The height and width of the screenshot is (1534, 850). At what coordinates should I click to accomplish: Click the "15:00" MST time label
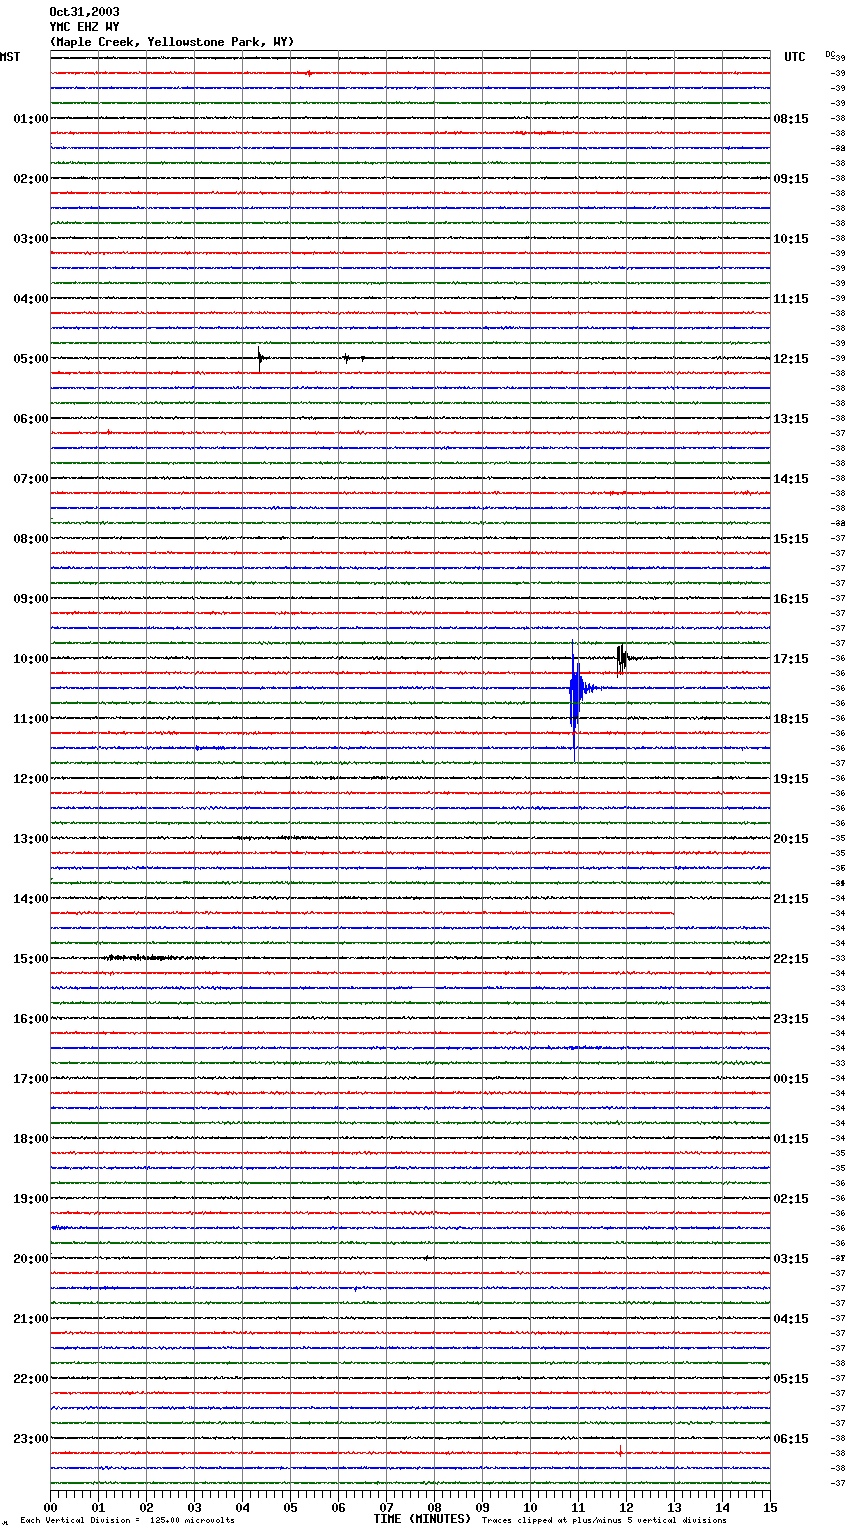point(30,959)
